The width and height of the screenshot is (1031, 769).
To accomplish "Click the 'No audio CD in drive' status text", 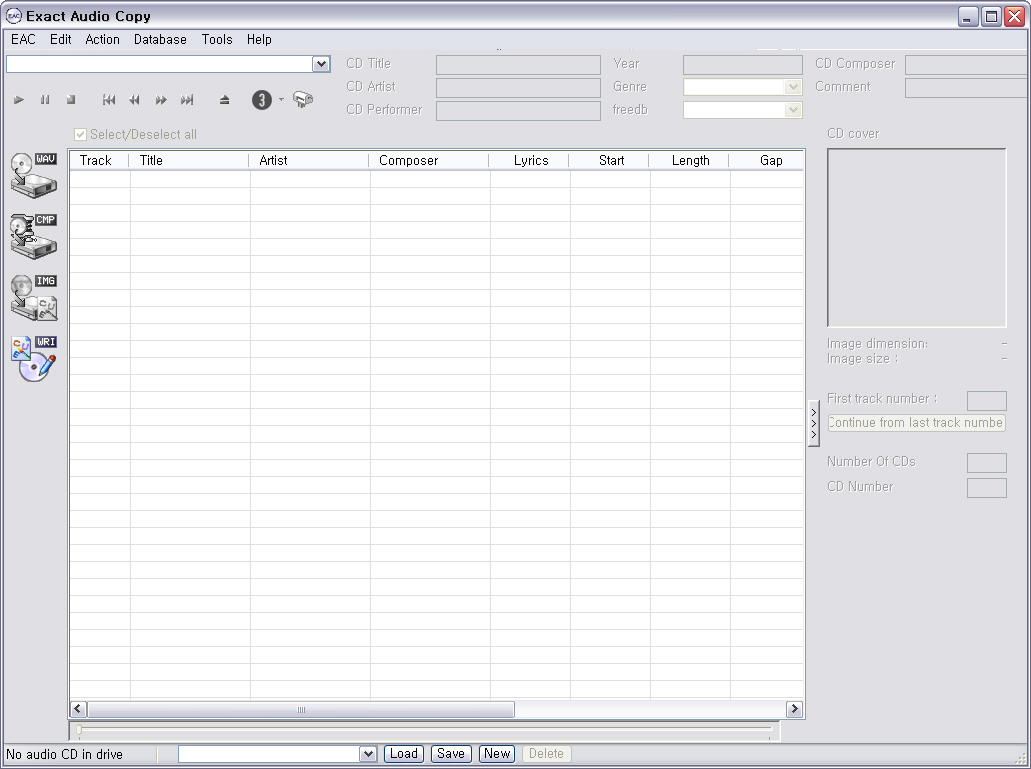I will coord(64,755).
